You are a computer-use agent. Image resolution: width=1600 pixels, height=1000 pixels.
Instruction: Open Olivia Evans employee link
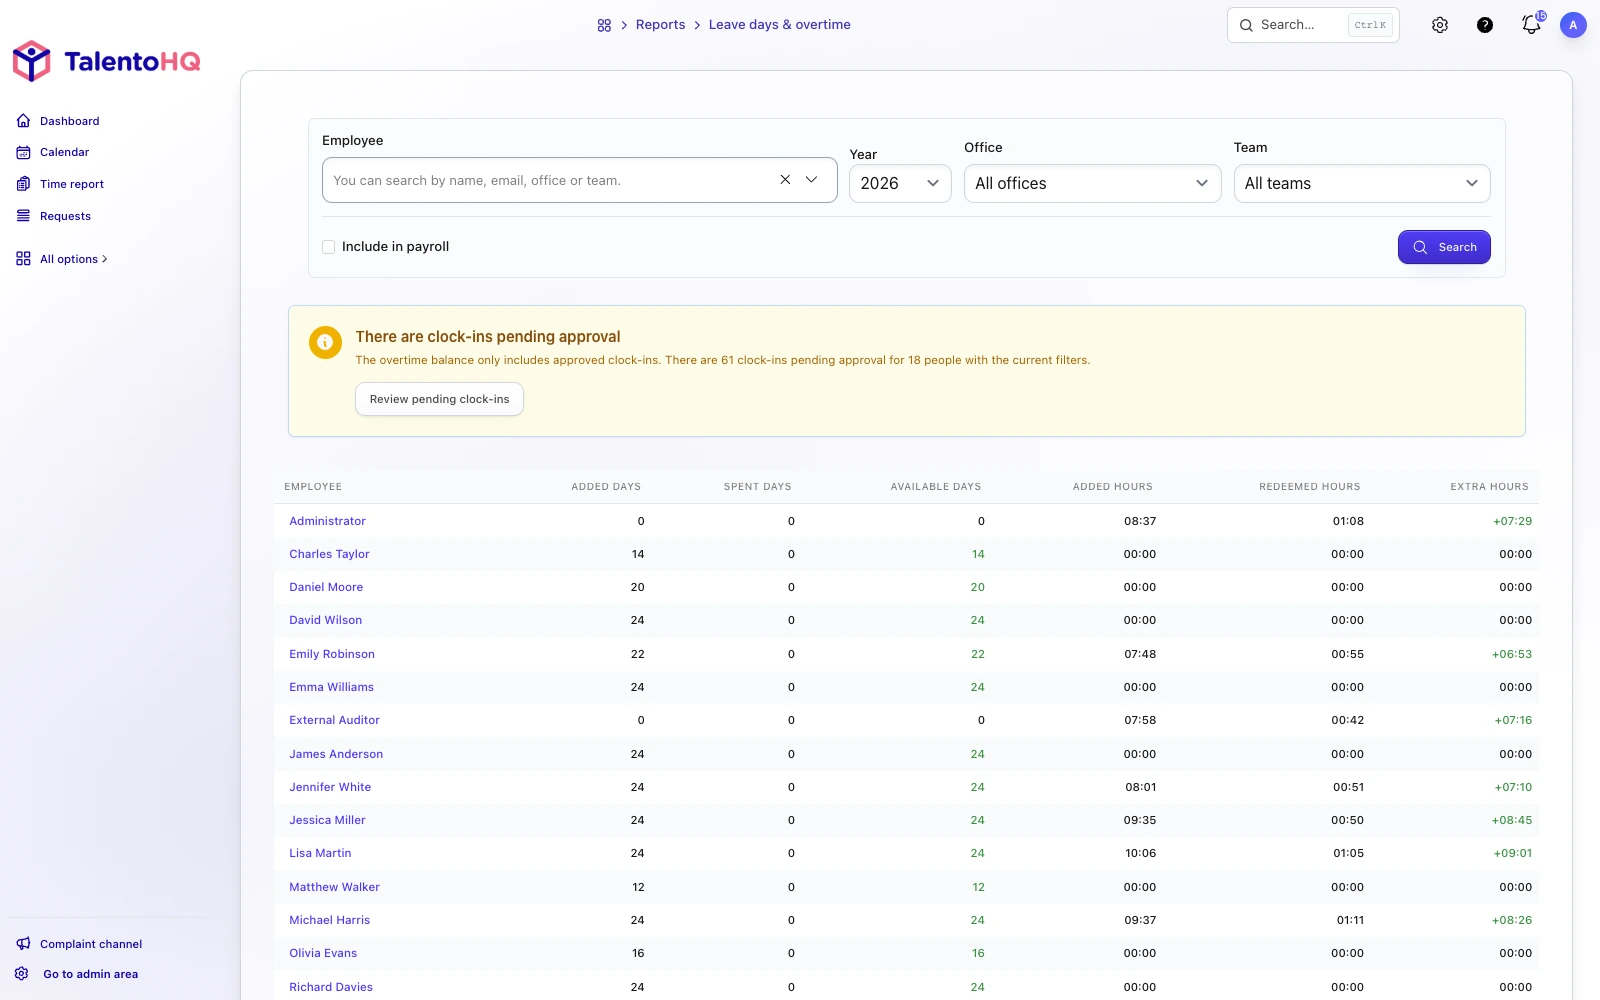click(323, 953)
